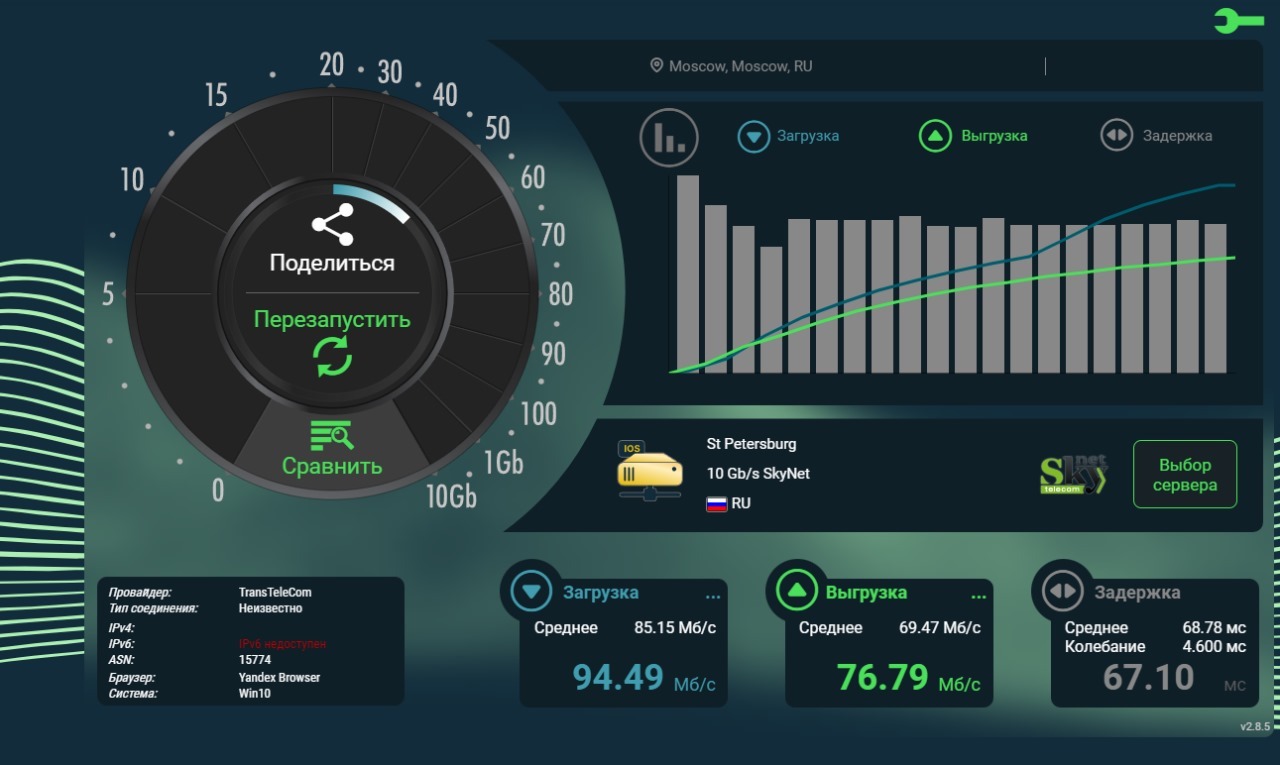
Task: Click the Перезапустить restart label
Action: 332,320
